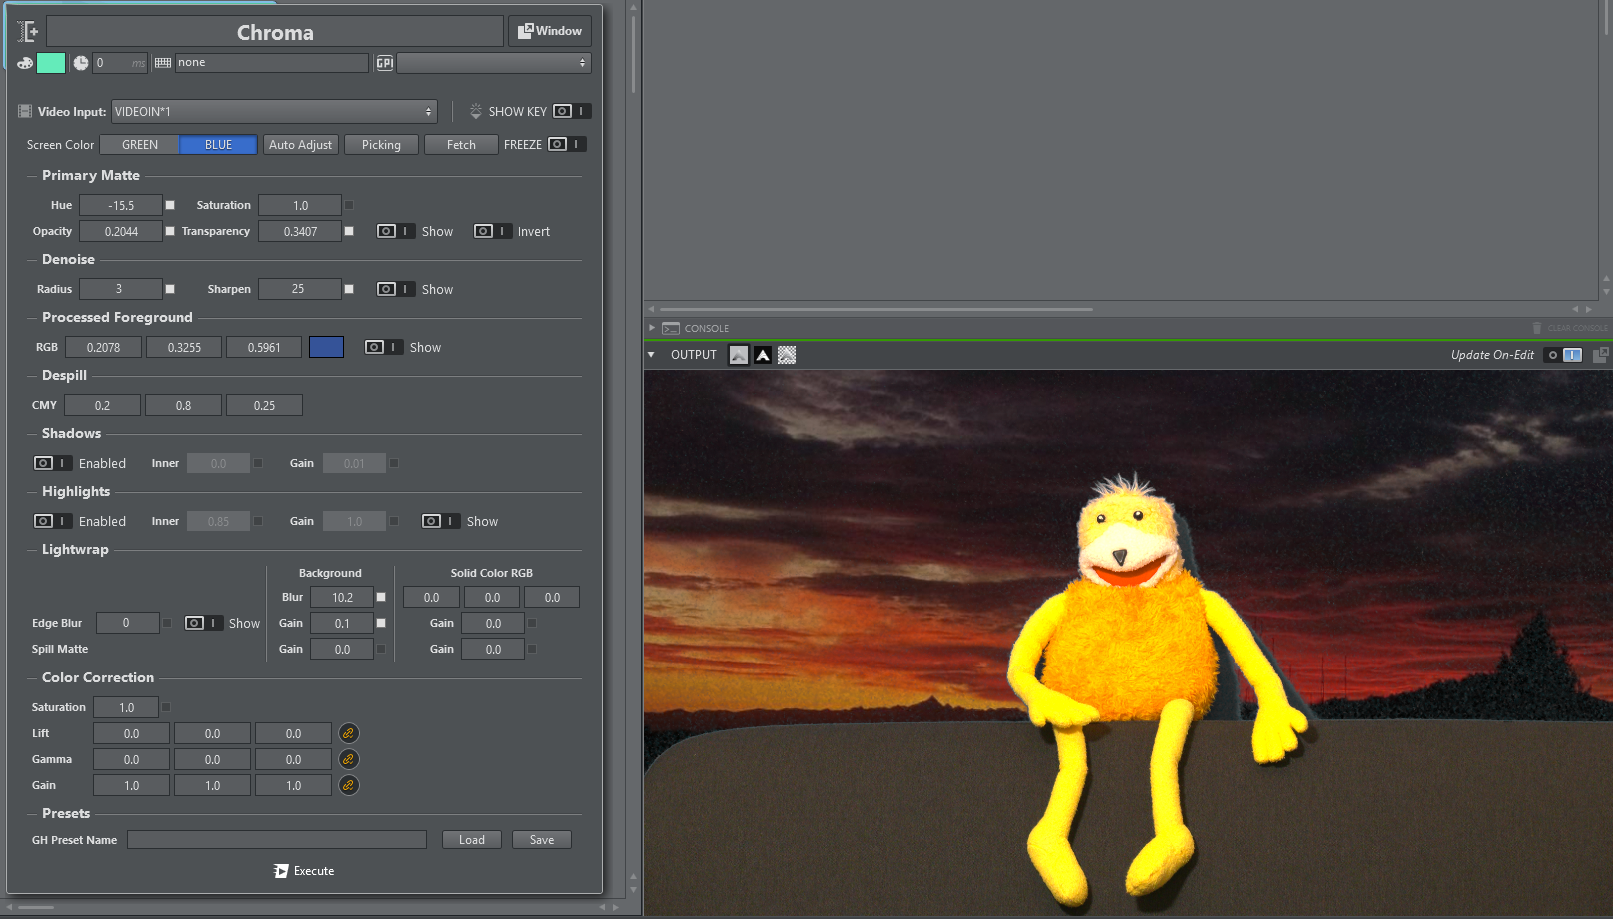Toggle the Shadows Enabled switch
The image size is (1613, 919).
point(53,463)
